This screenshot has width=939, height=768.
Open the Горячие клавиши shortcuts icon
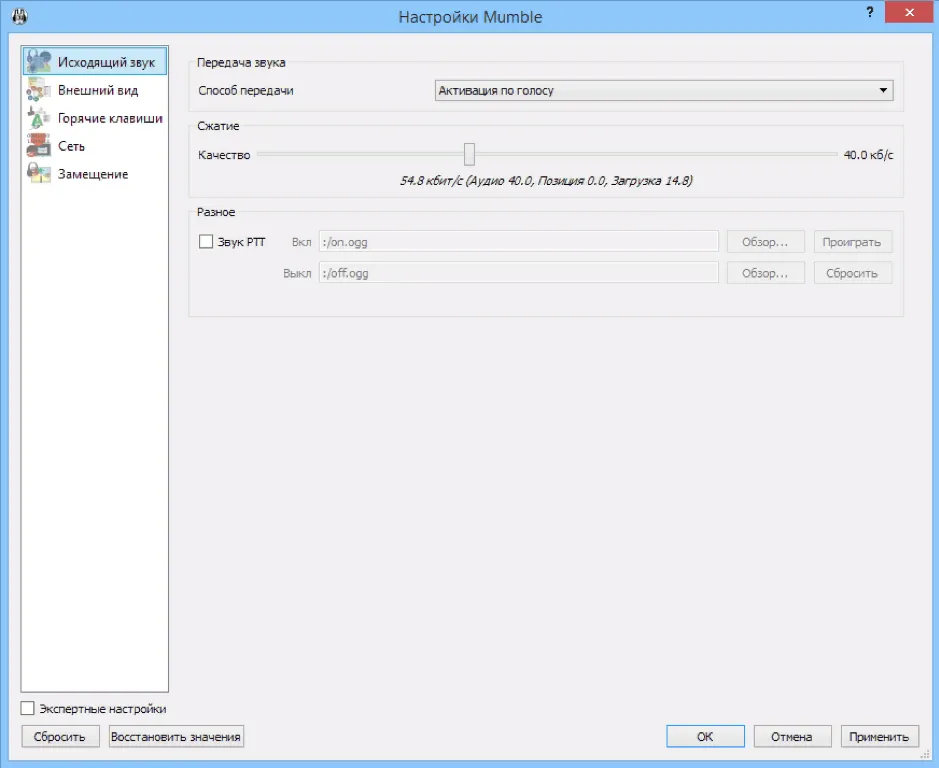pyautogui.click(x=38, y=118)
